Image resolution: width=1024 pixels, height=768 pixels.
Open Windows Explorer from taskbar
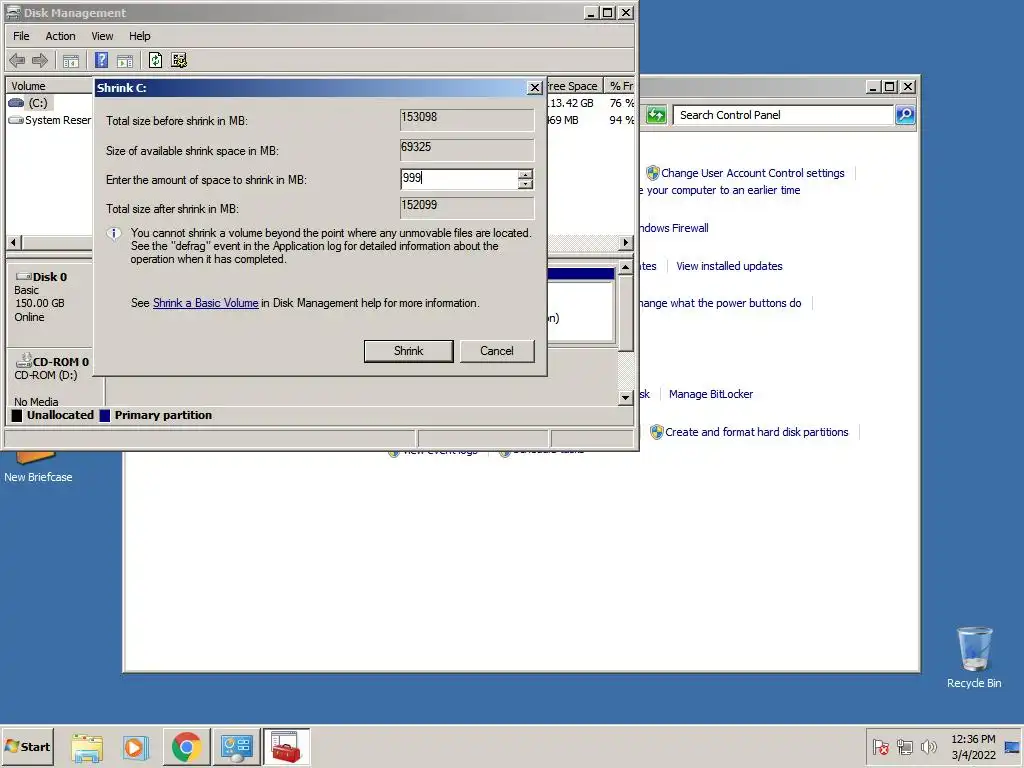(x=87, y=747)
